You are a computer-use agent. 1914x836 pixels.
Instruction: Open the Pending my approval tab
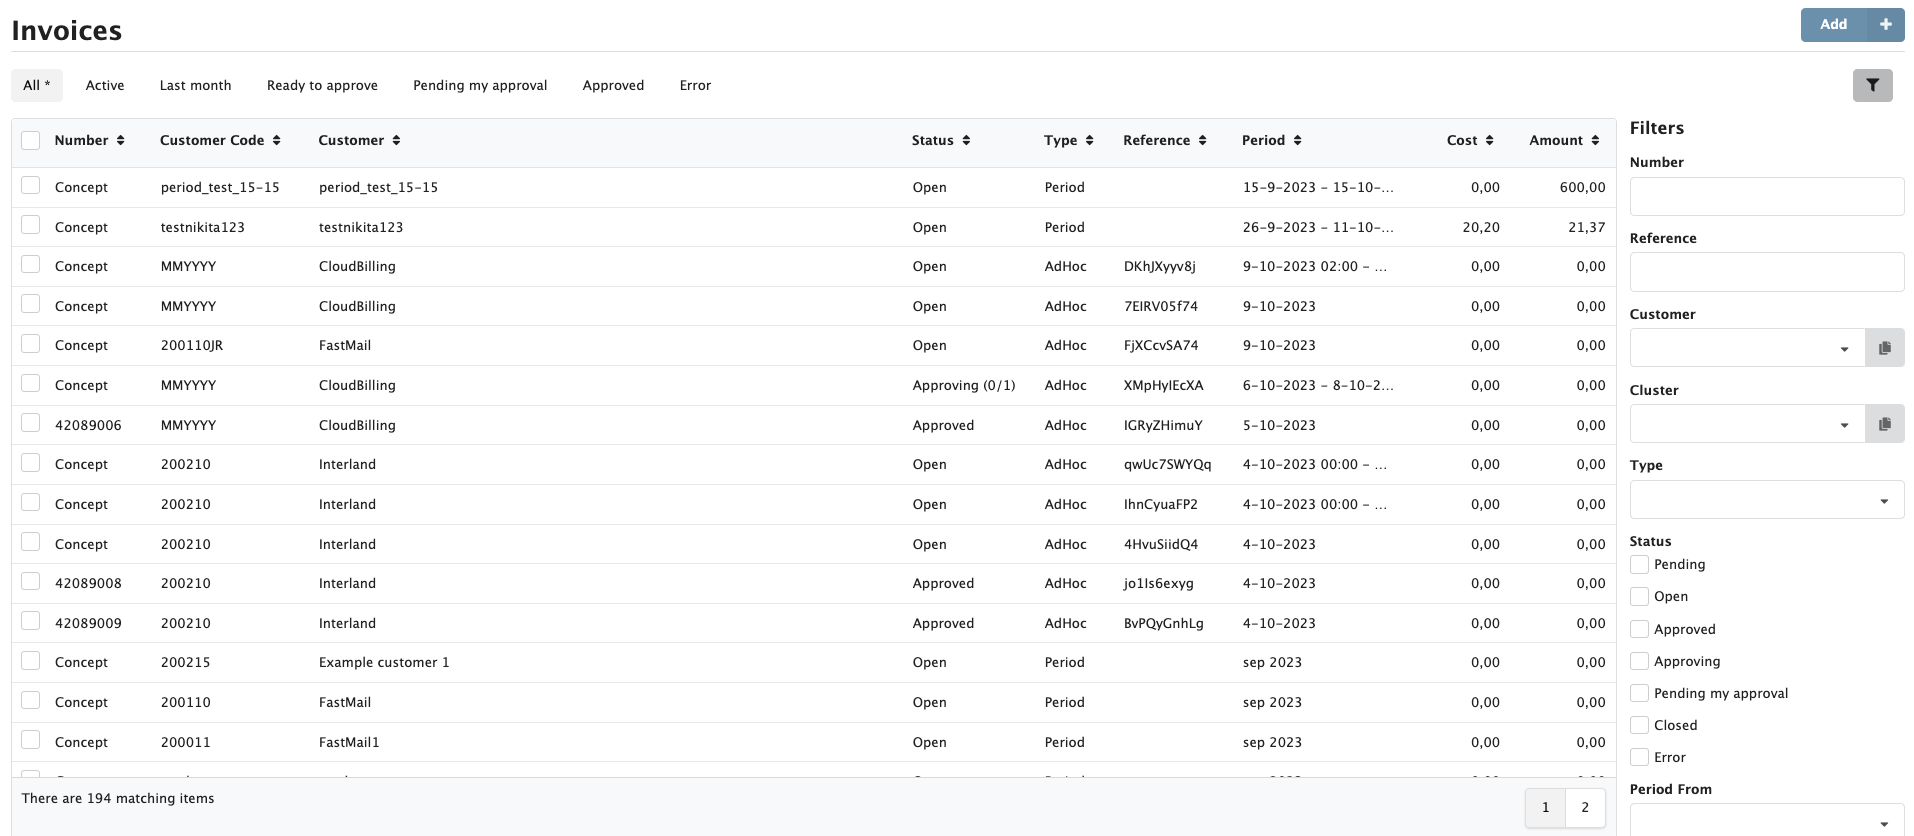[x=480, y=86]
